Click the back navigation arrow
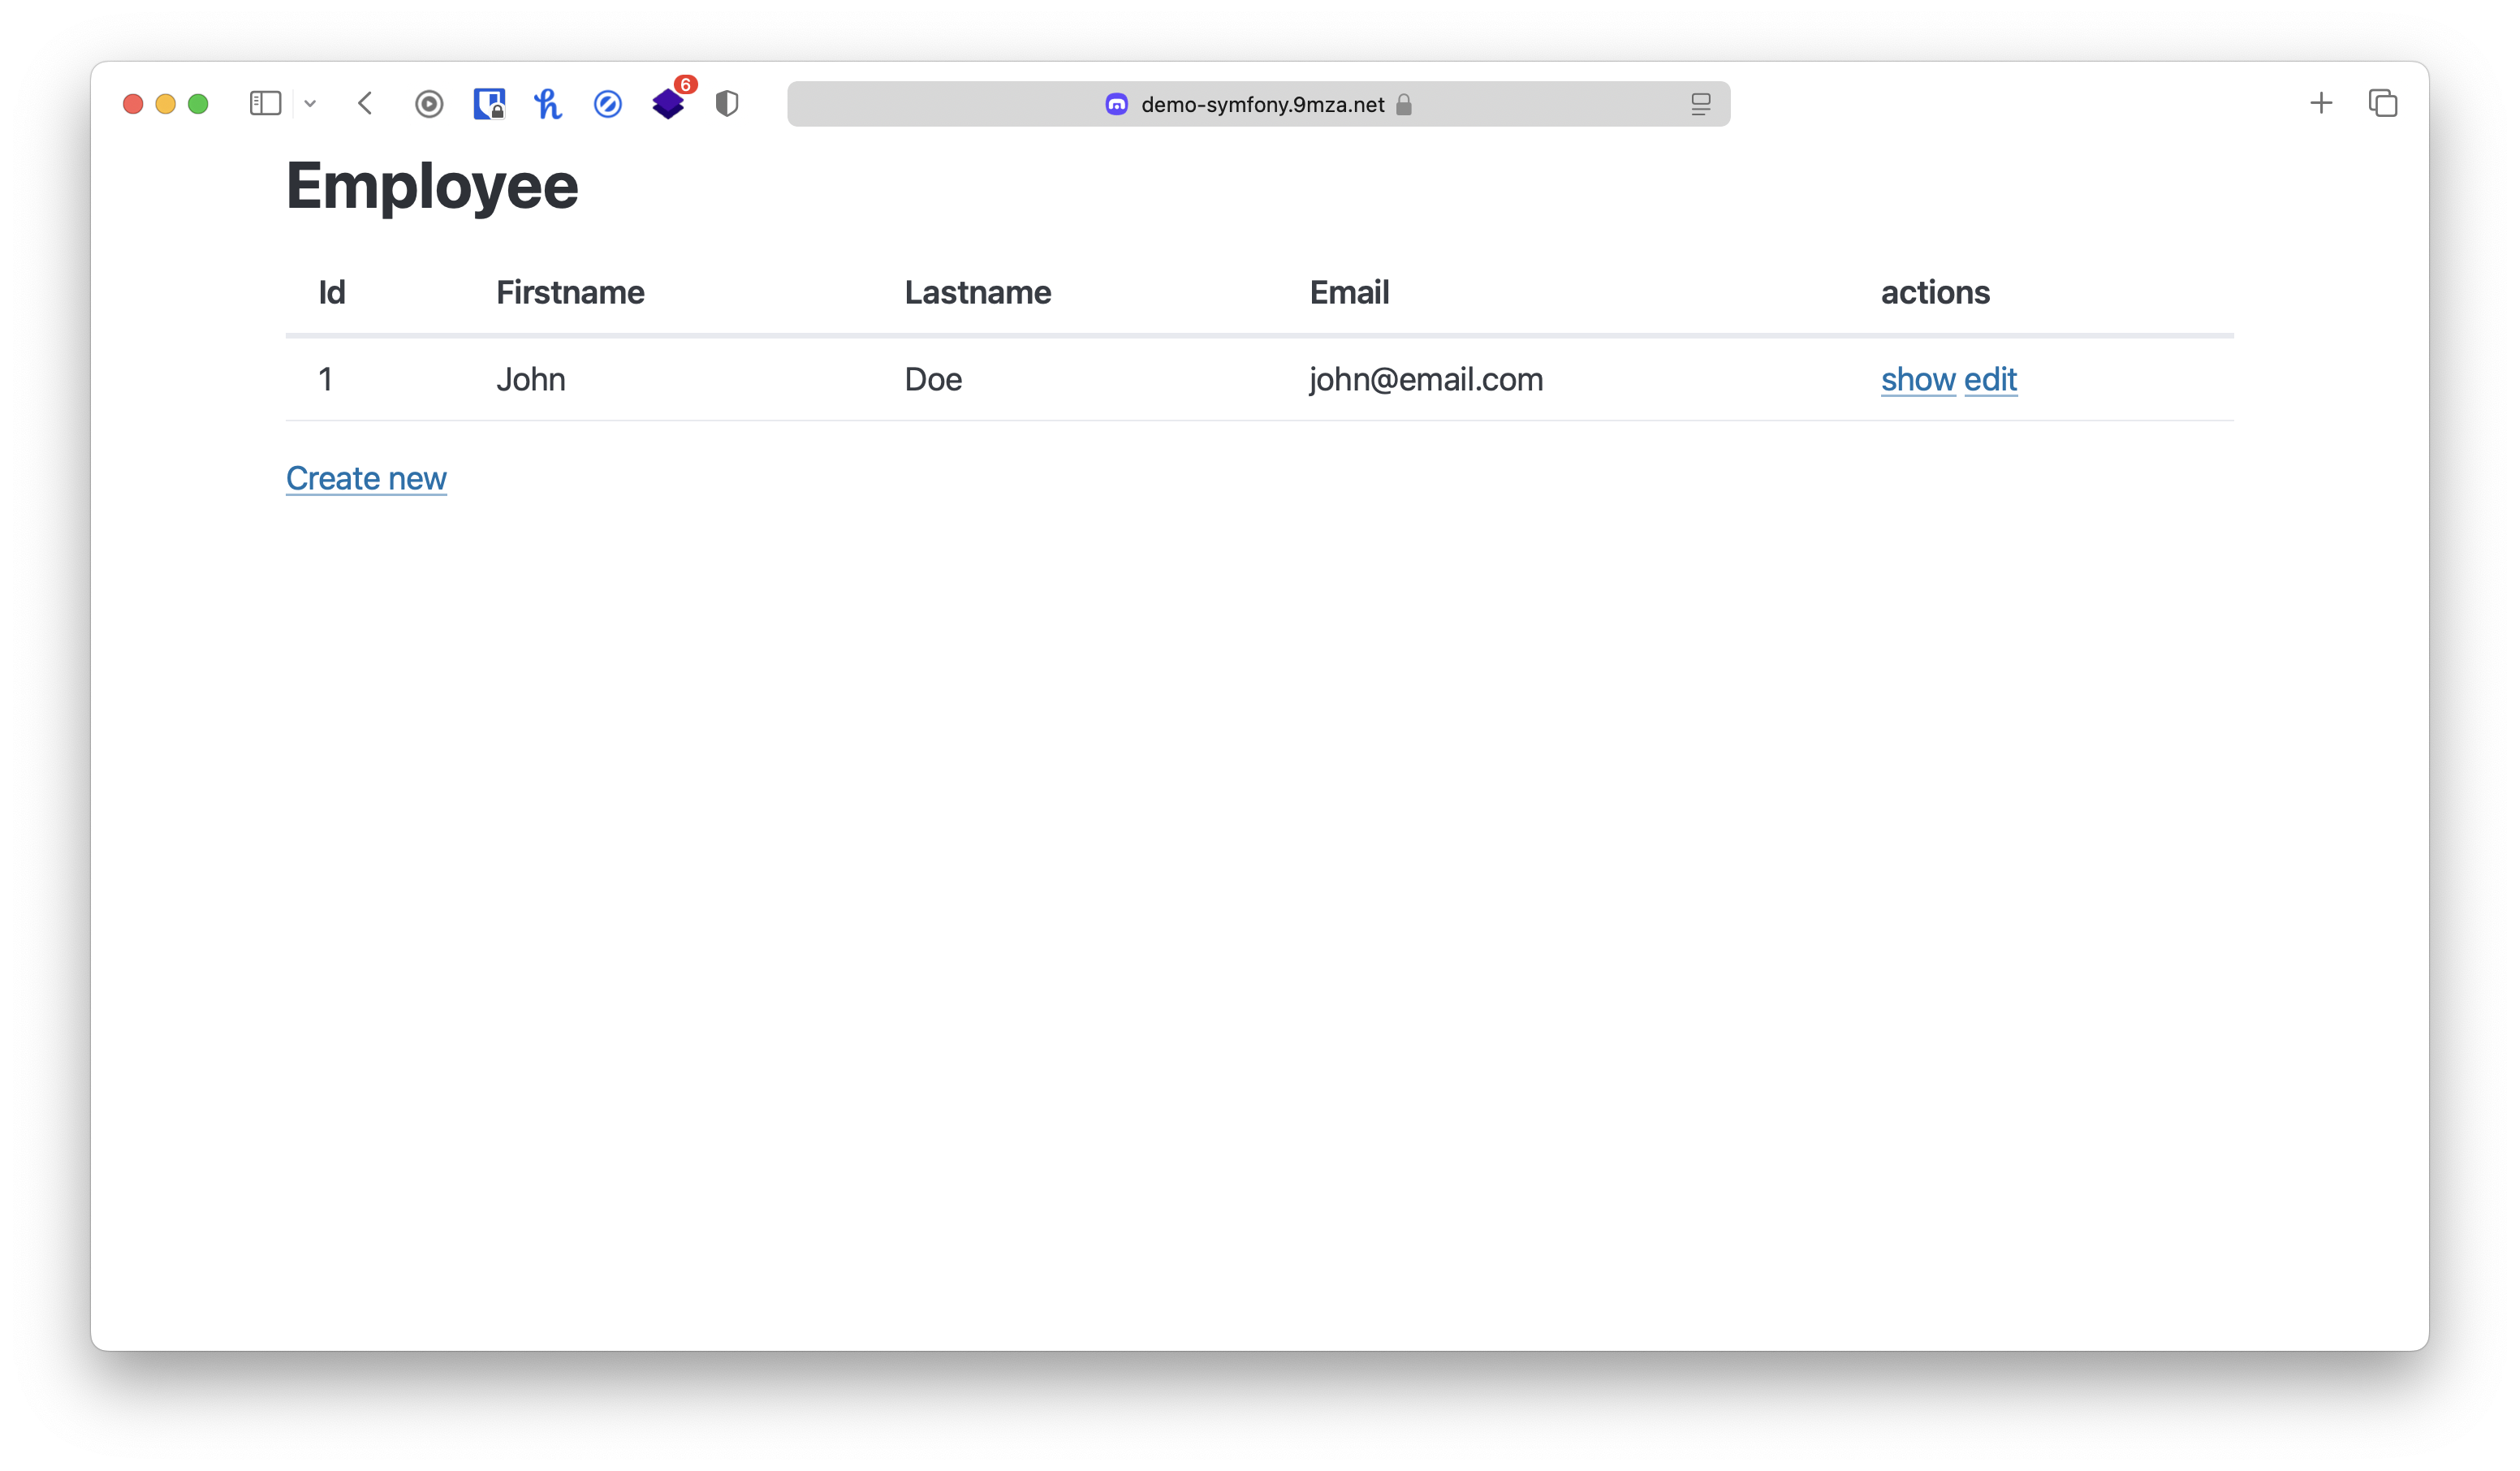2520x1471 pixels. [x=365, y=103]
